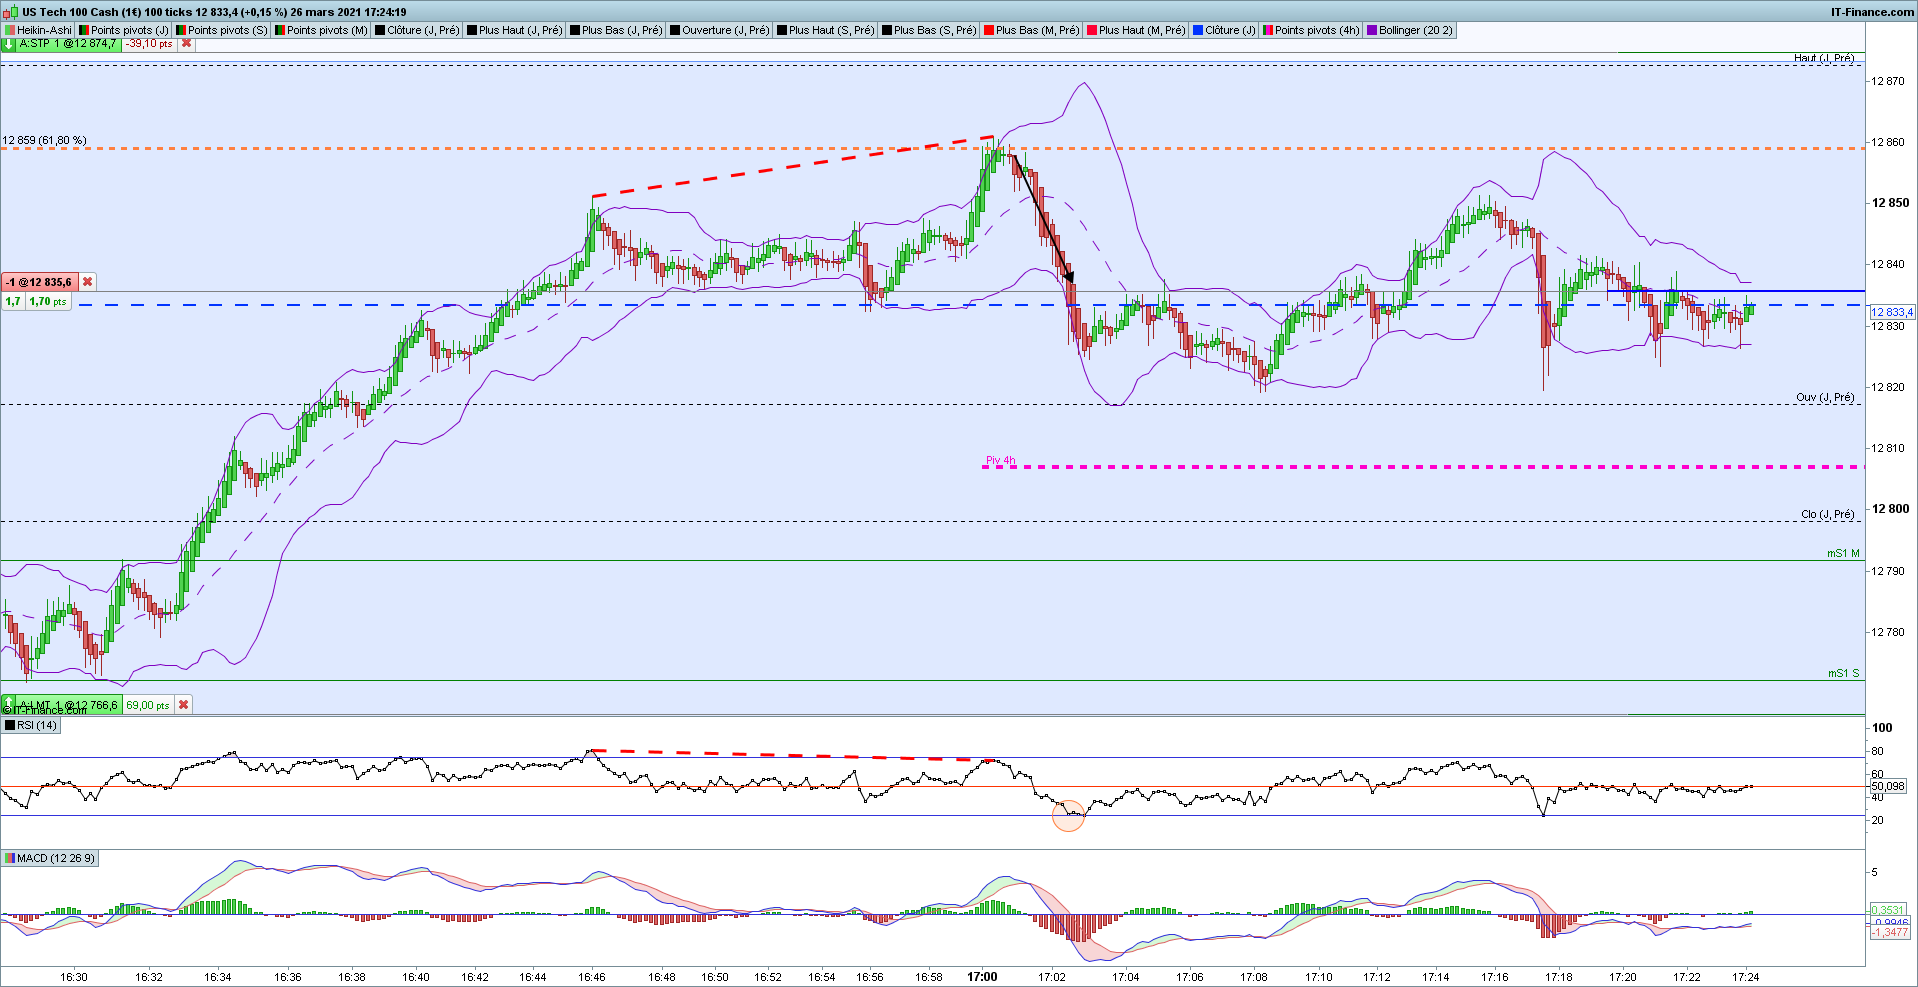The image size is (1918, 987).
Task: Select the Clôture (J) indicator label
Action: click(x=1224, y=30)
